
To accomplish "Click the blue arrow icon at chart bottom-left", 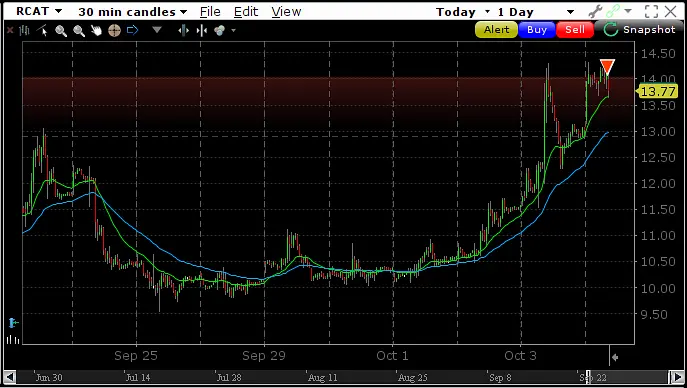I will (x=14, y=323).
